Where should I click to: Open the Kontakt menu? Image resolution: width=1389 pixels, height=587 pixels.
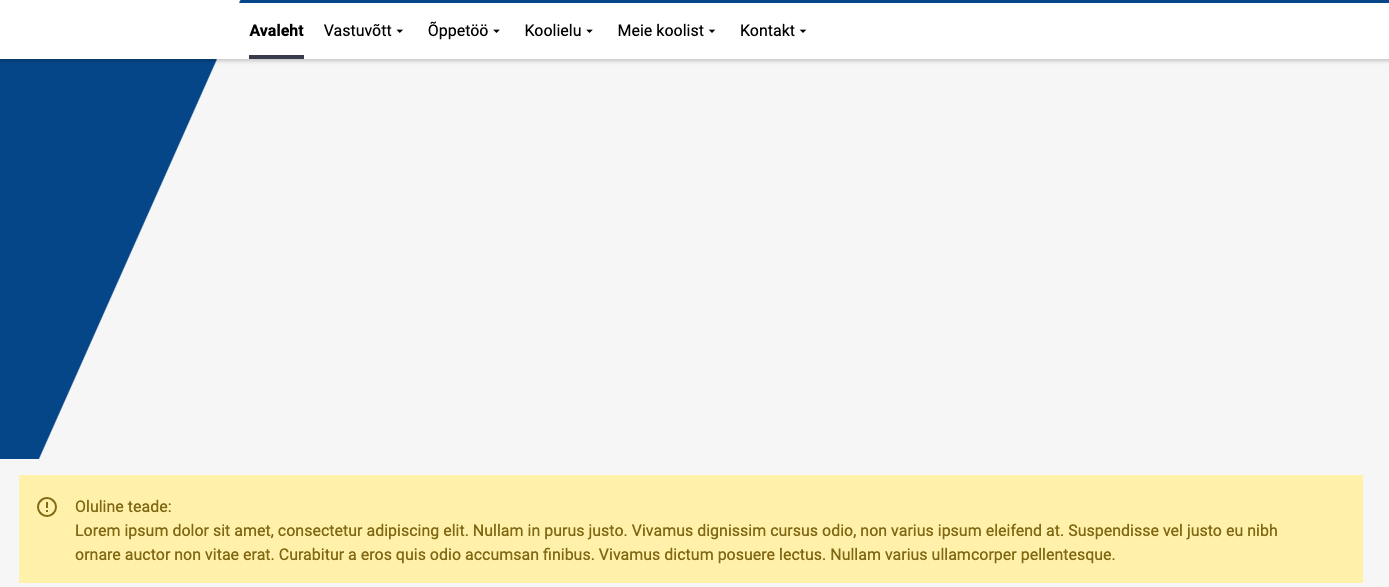pyautogui.click(x=767, y=31)
